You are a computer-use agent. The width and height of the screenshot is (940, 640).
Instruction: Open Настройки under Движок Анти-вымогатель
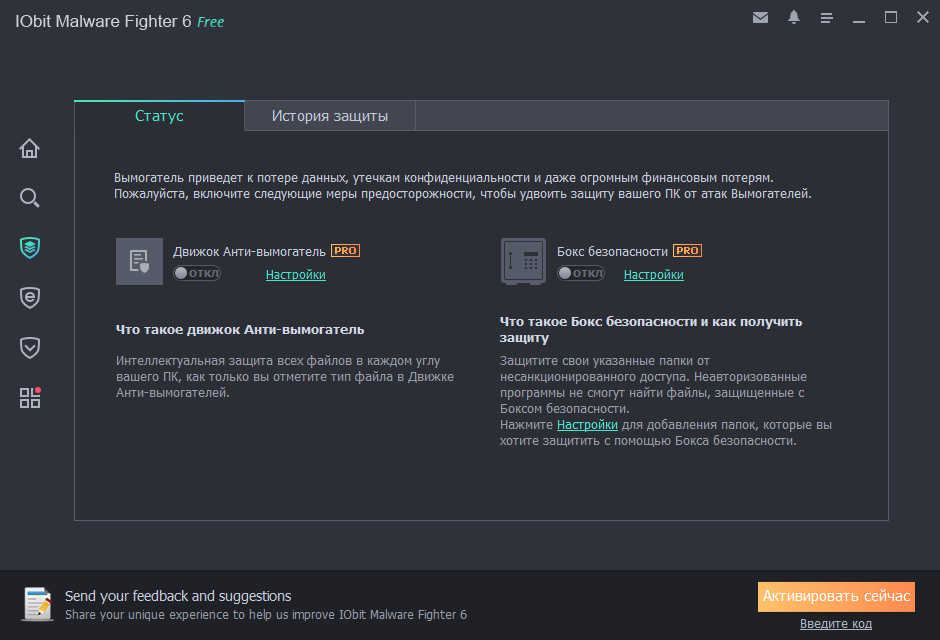[295, 274]
